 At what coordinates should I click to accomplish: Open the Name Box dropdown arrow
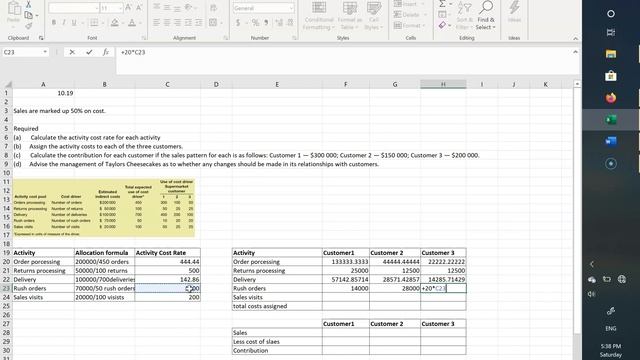point(45,52)
